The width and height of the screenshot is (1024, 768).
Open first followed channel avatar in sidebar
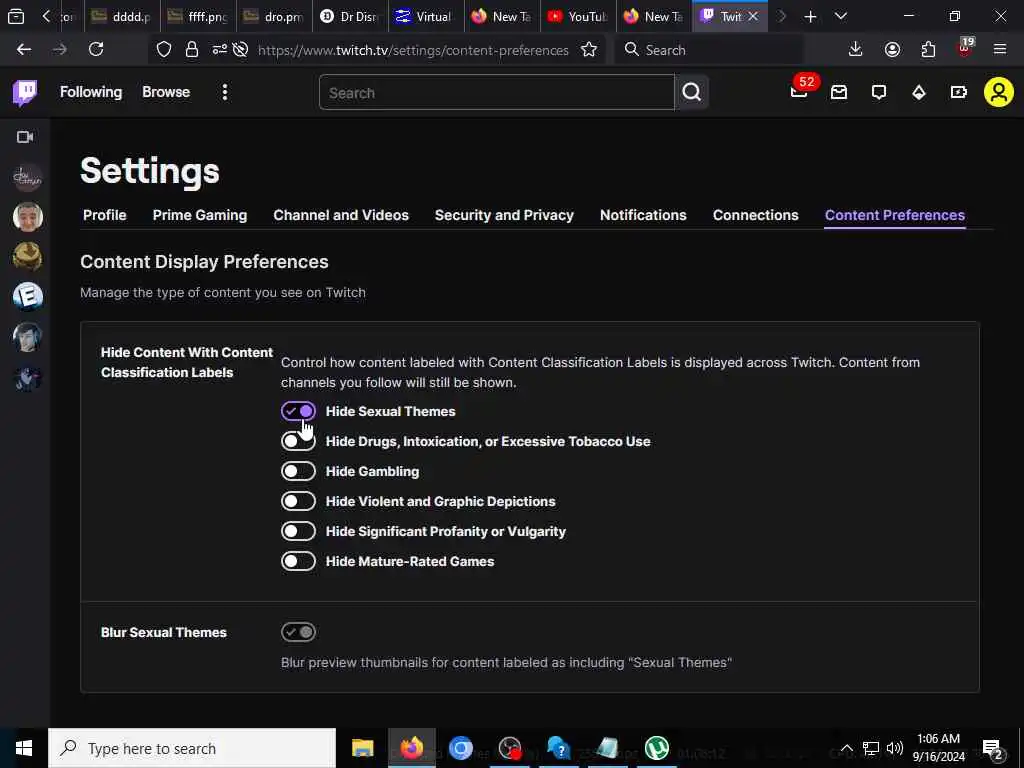point(27,177)
